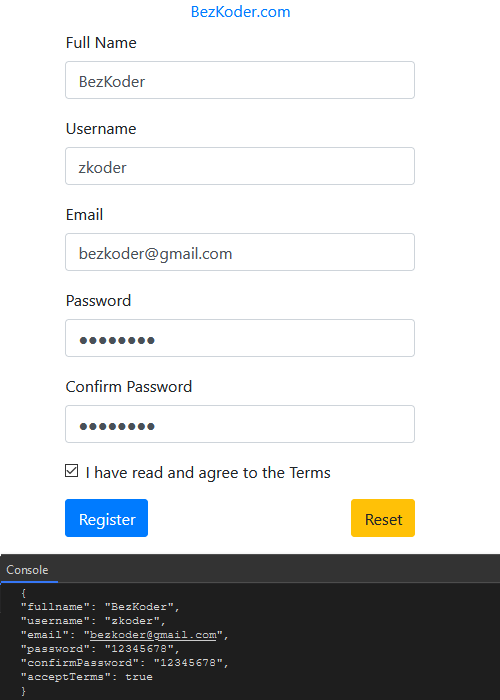
Task: Focus the Username field containing zkoder
Action: click(x=240, y=166)
